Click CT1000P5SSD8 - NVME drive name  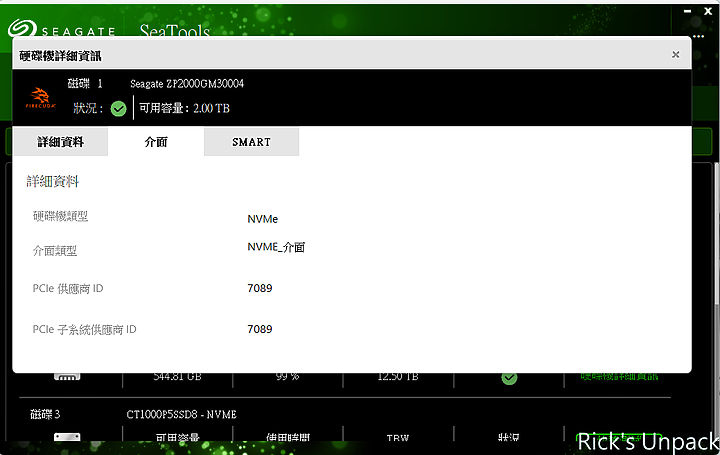[x=181, y=415]
